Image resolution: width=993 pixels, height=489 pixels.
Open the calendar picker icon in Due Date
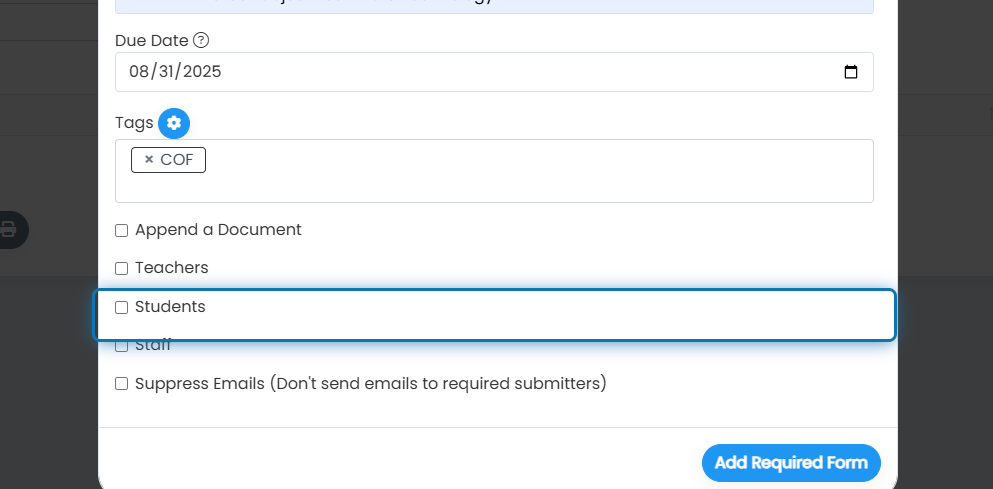pyautogui.click(x=851, y=72)
